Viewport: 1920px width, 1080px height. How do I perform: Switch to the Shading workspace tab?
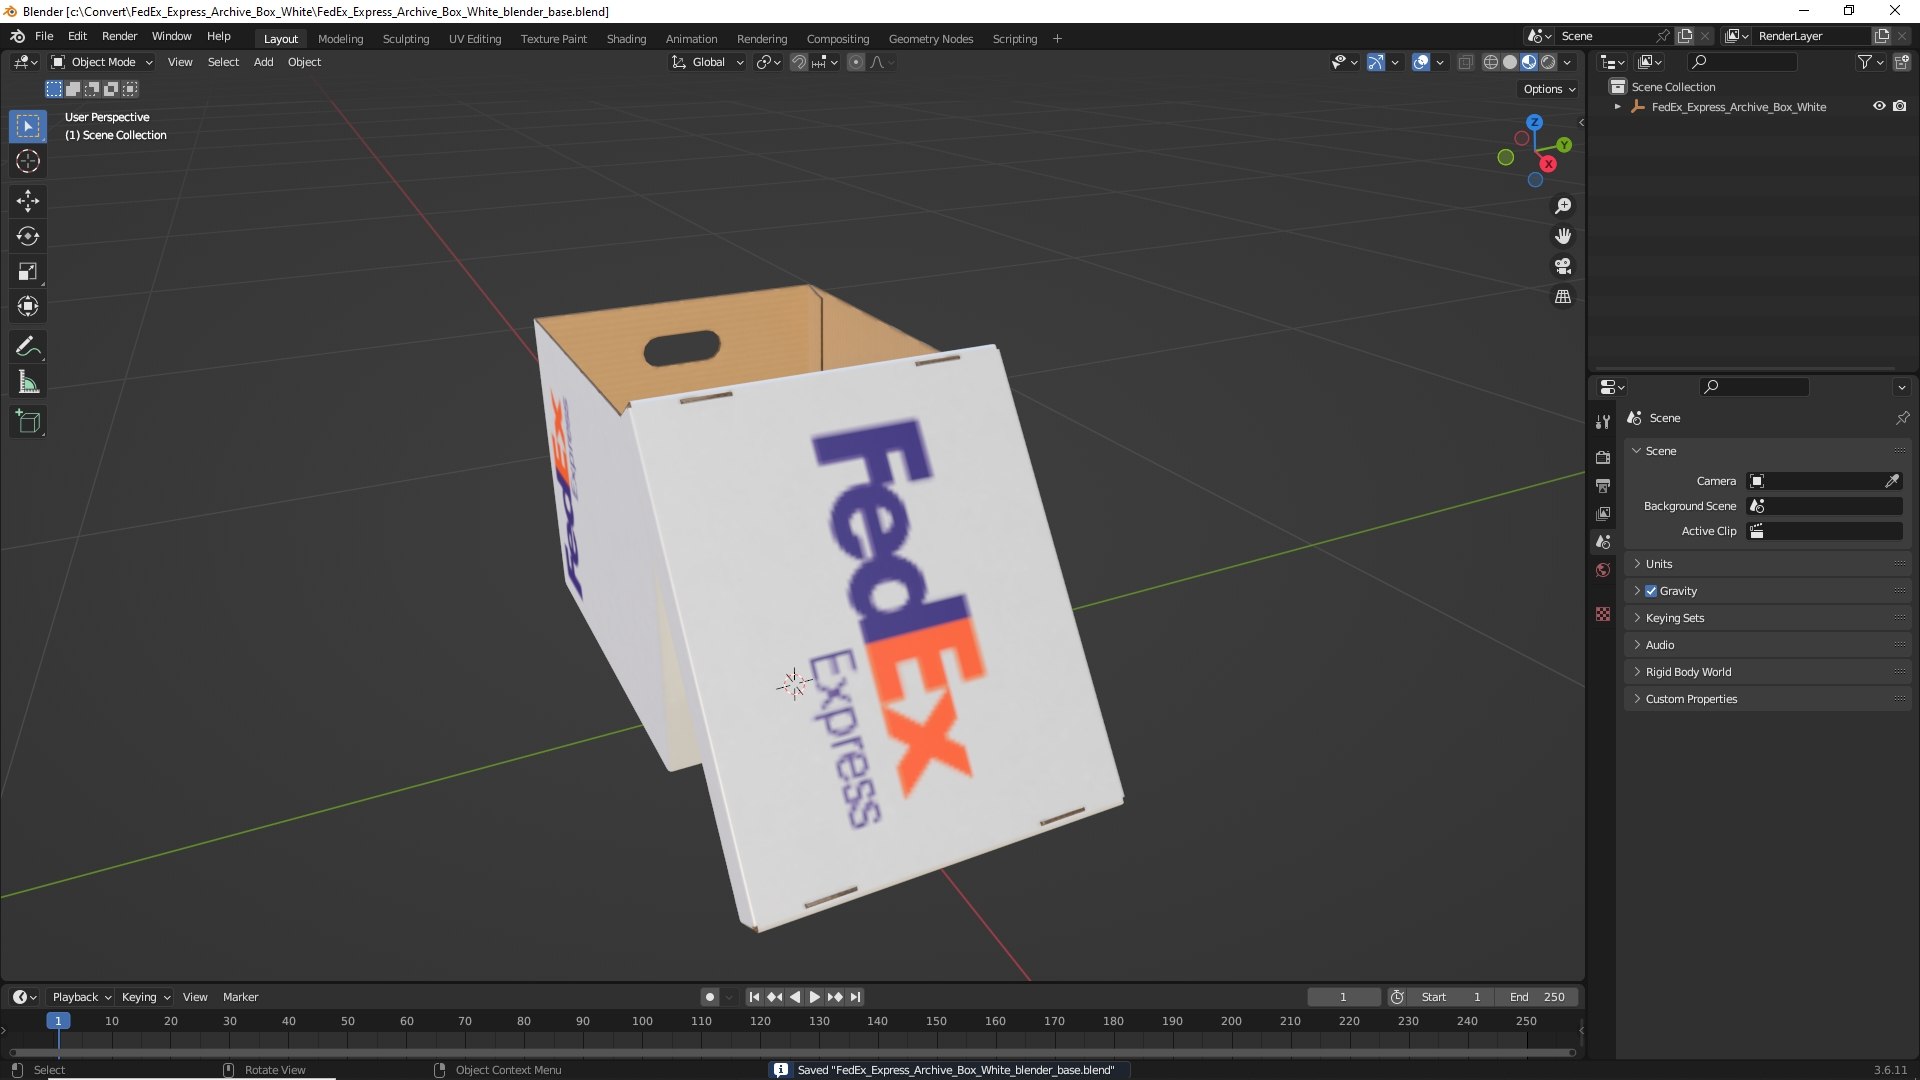click(x=626, y=39)
